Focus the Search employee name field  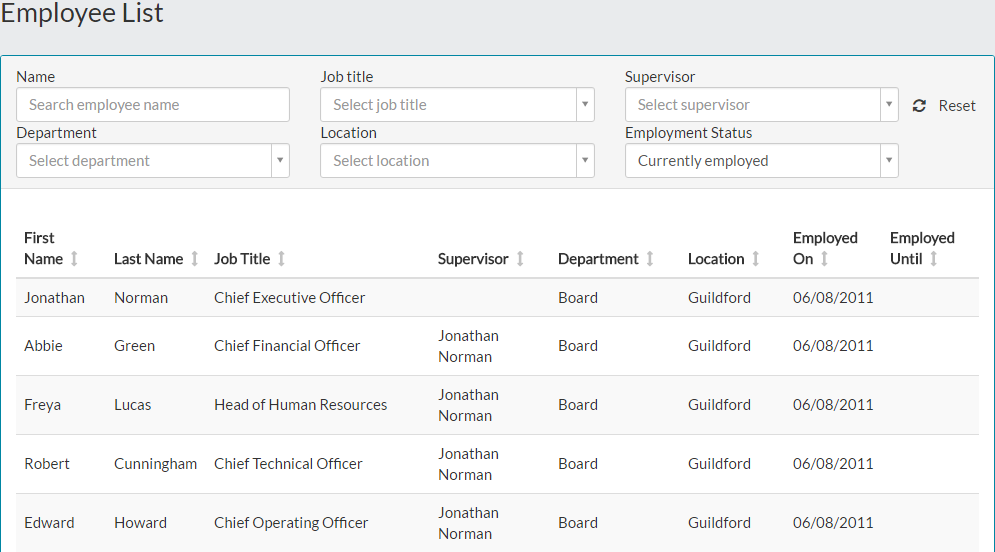[153, 105]
